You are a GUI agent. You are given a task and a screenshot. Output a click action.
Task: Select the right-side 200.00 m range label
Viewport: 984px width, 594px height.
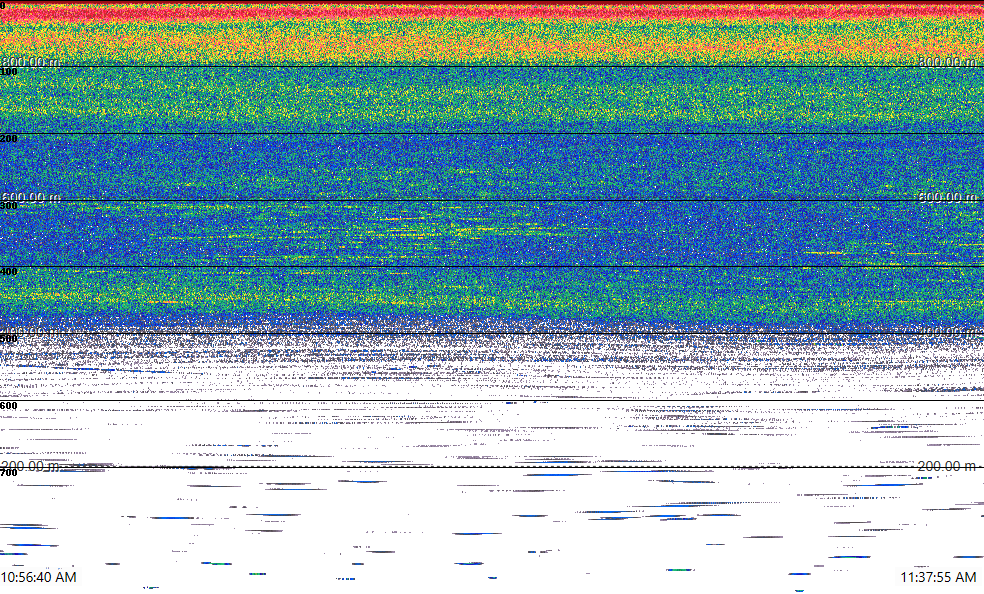tap(946, 466)
